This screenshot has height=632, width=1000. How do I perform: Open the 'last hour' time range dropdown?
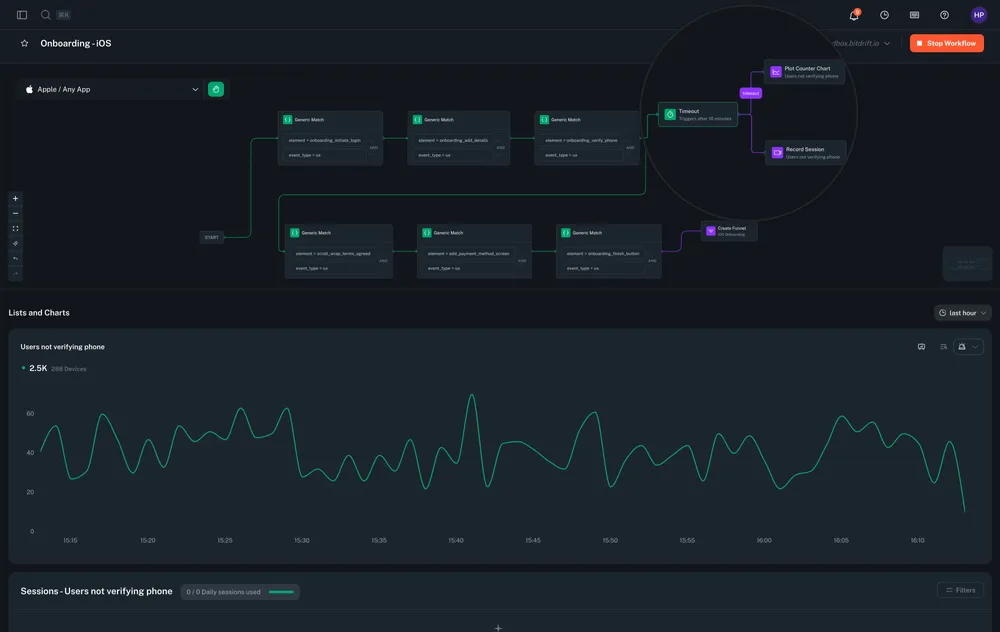pyautogui.click(x=962, y=313)
